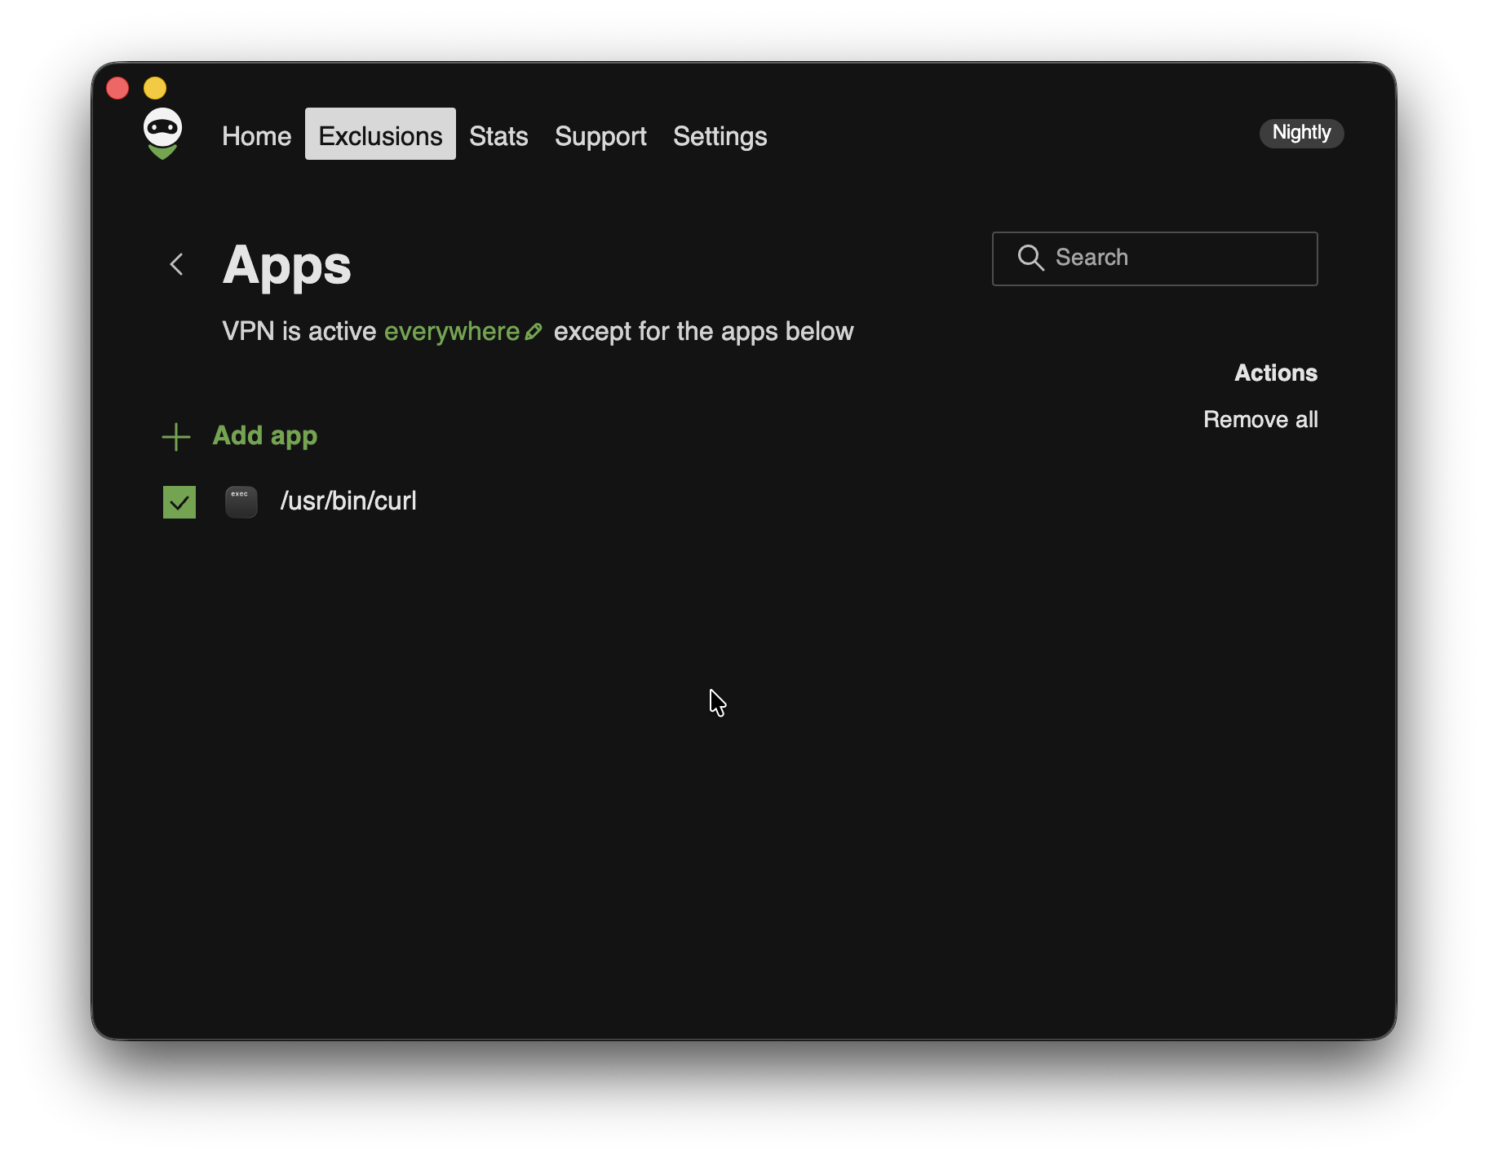Click the exec icon for /usr/bin/curl
Screen dimensions: 1488x1161
click(241, 501)
